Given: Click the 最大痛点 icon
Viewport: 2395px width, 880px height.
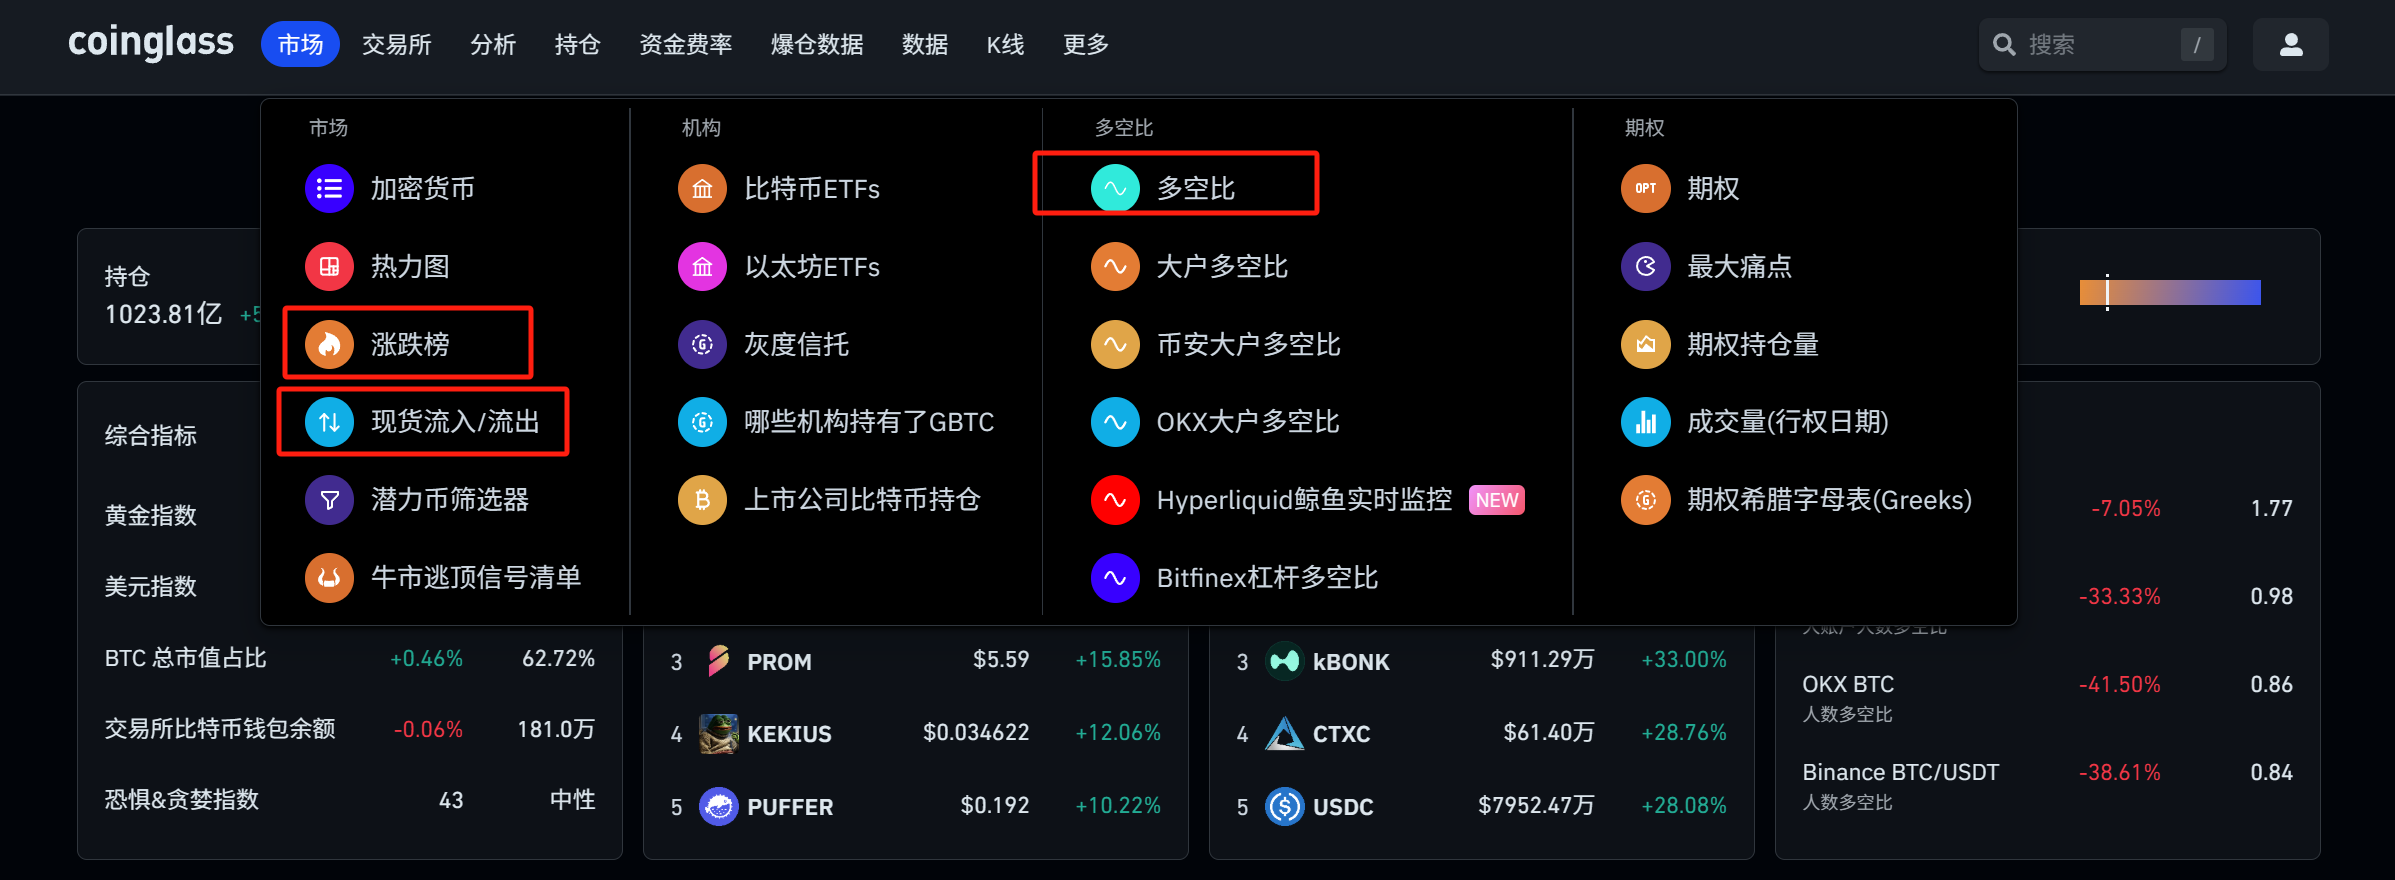Looking at the screenshot, I should tap(1645, 266).
